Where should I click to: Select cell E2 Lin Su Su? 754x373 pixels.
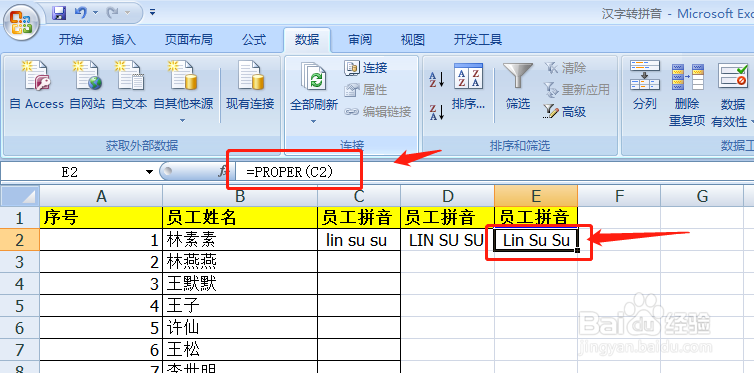(536, 240)
